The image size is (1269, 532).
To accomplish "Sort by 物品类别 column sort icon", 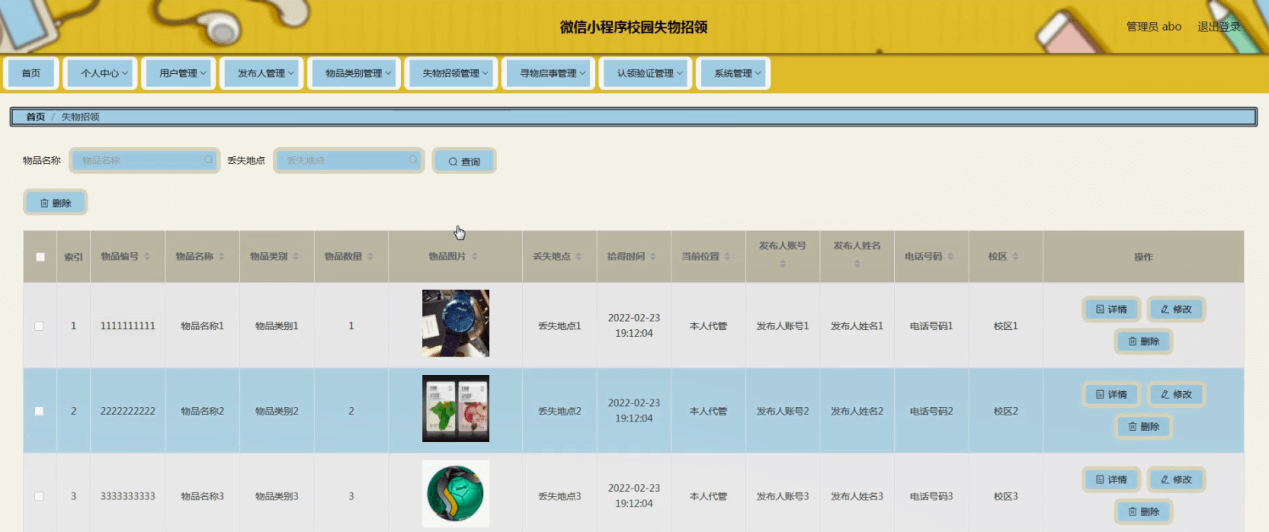I will 297,257.
